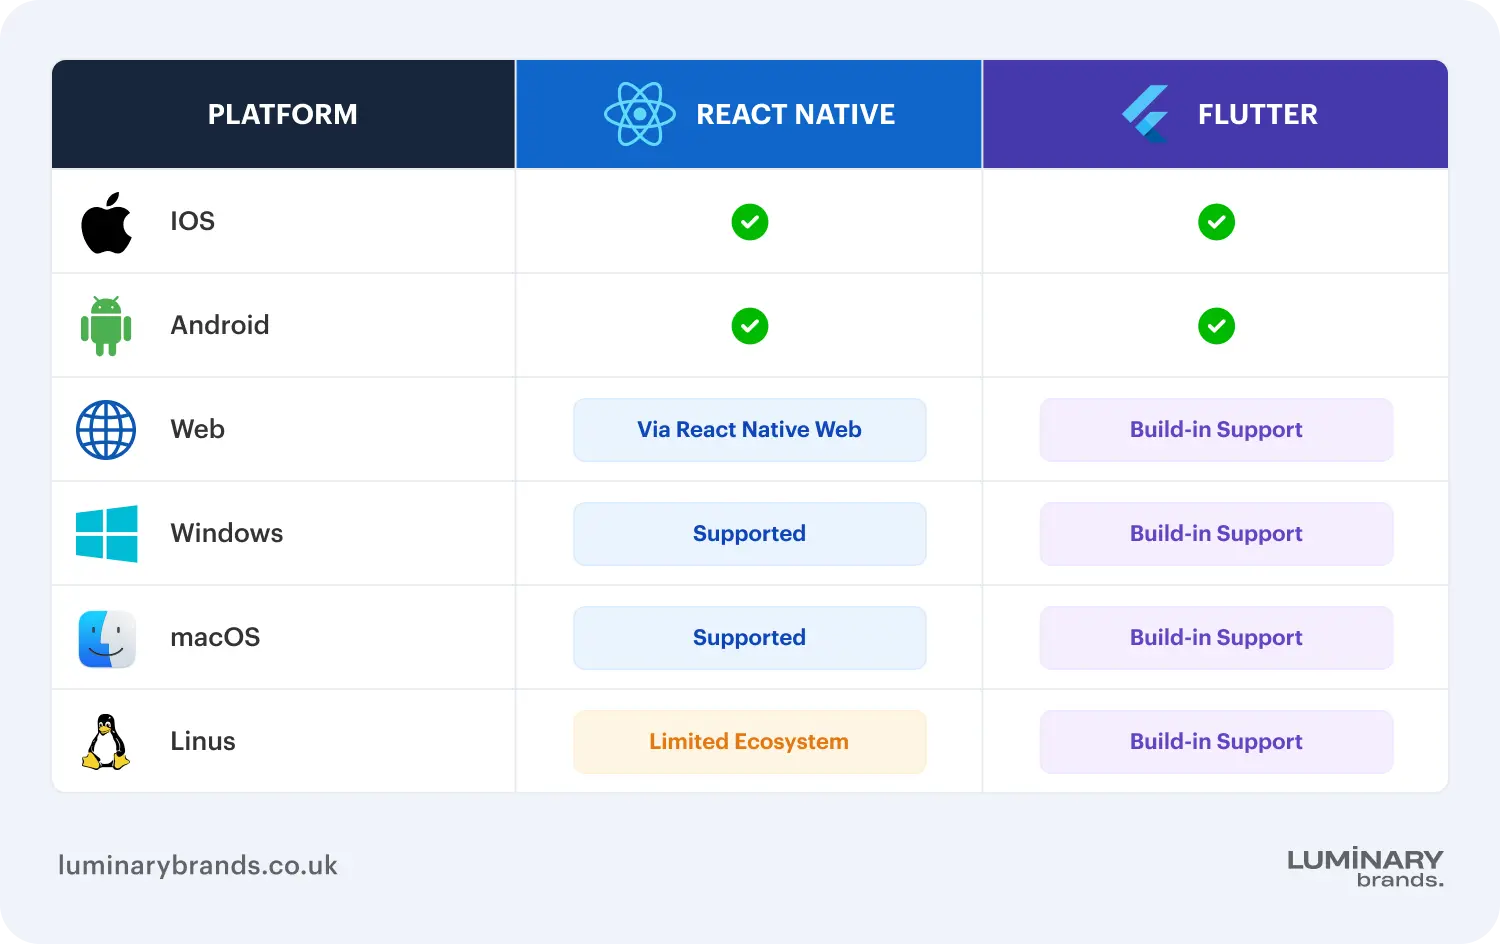Click React Native checkmark for IOS
The width and height of the screenshot is (1500, 944).
click(750, 222)
